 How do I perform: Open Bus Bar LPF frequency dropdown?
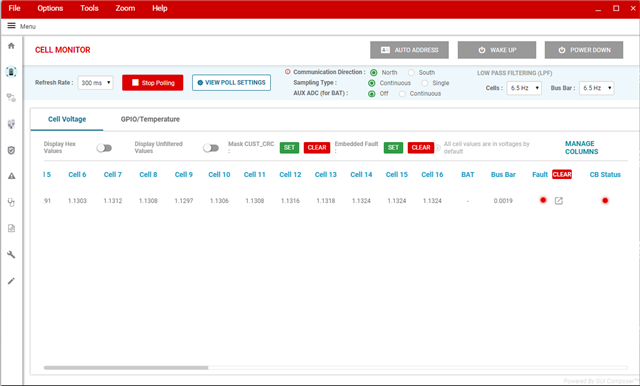click(x=596, y=88)
